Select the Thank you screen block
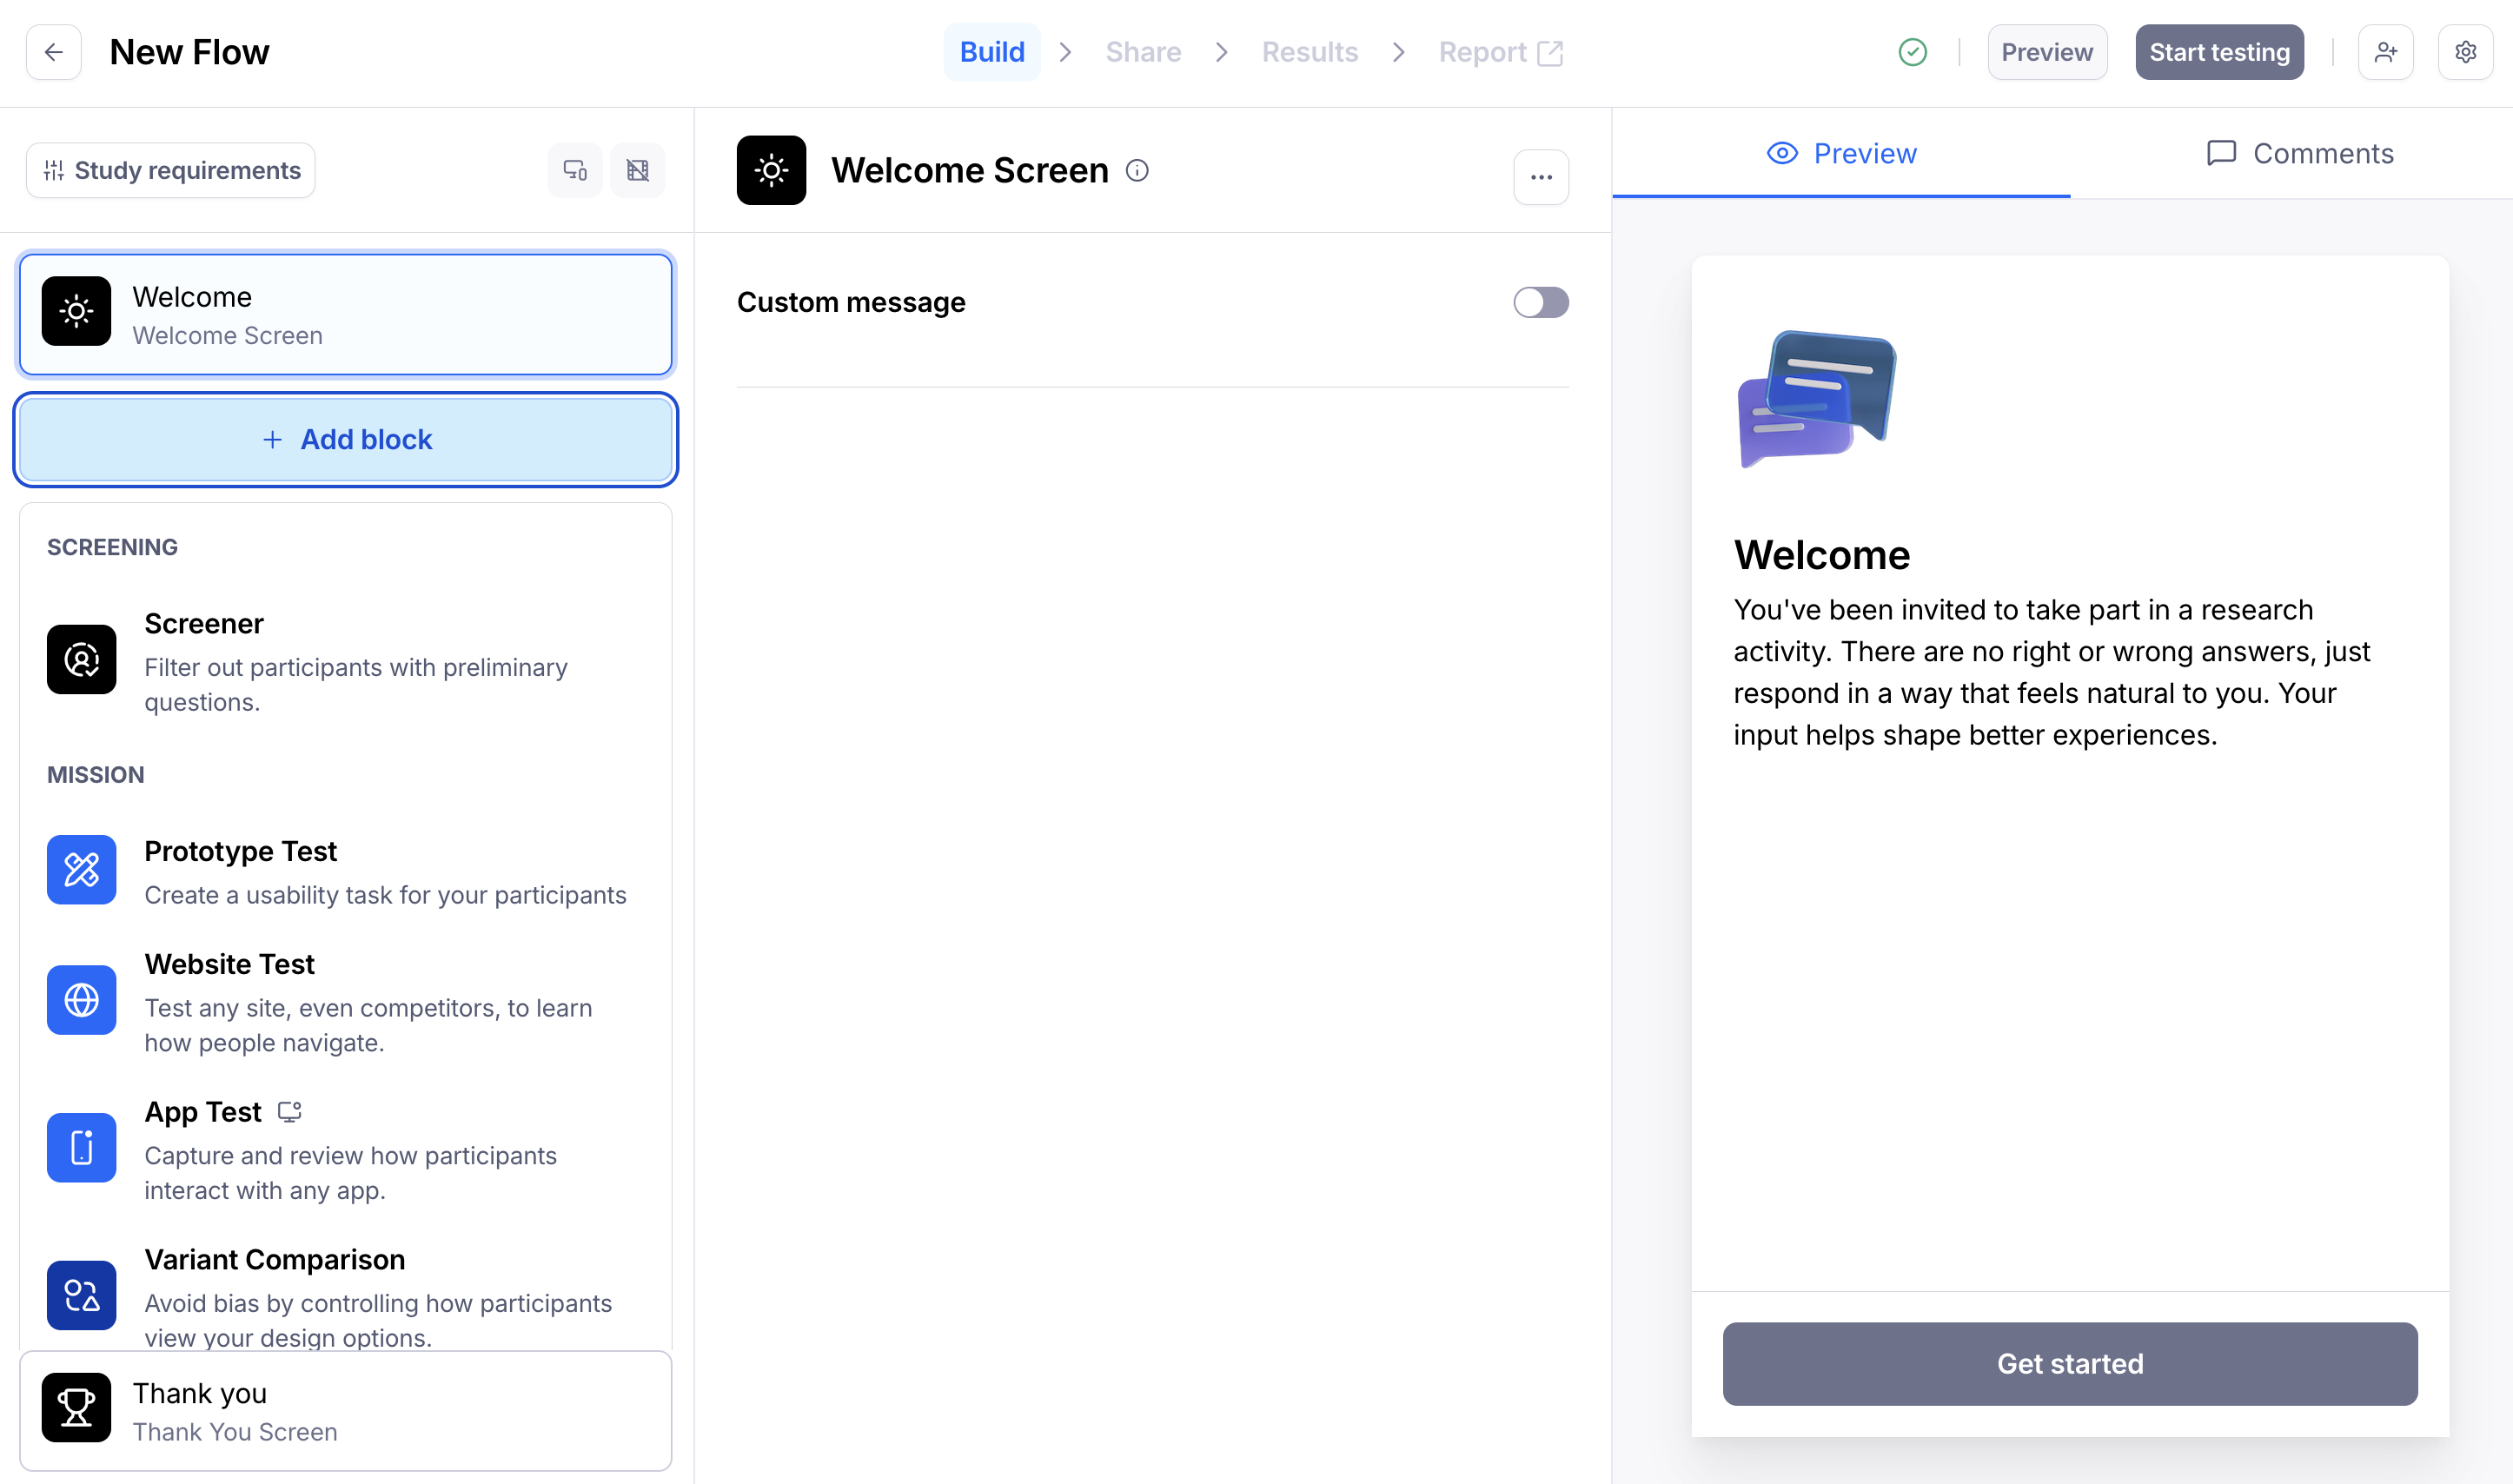The image size is (2513, 1484). (x=345, y=1411)
